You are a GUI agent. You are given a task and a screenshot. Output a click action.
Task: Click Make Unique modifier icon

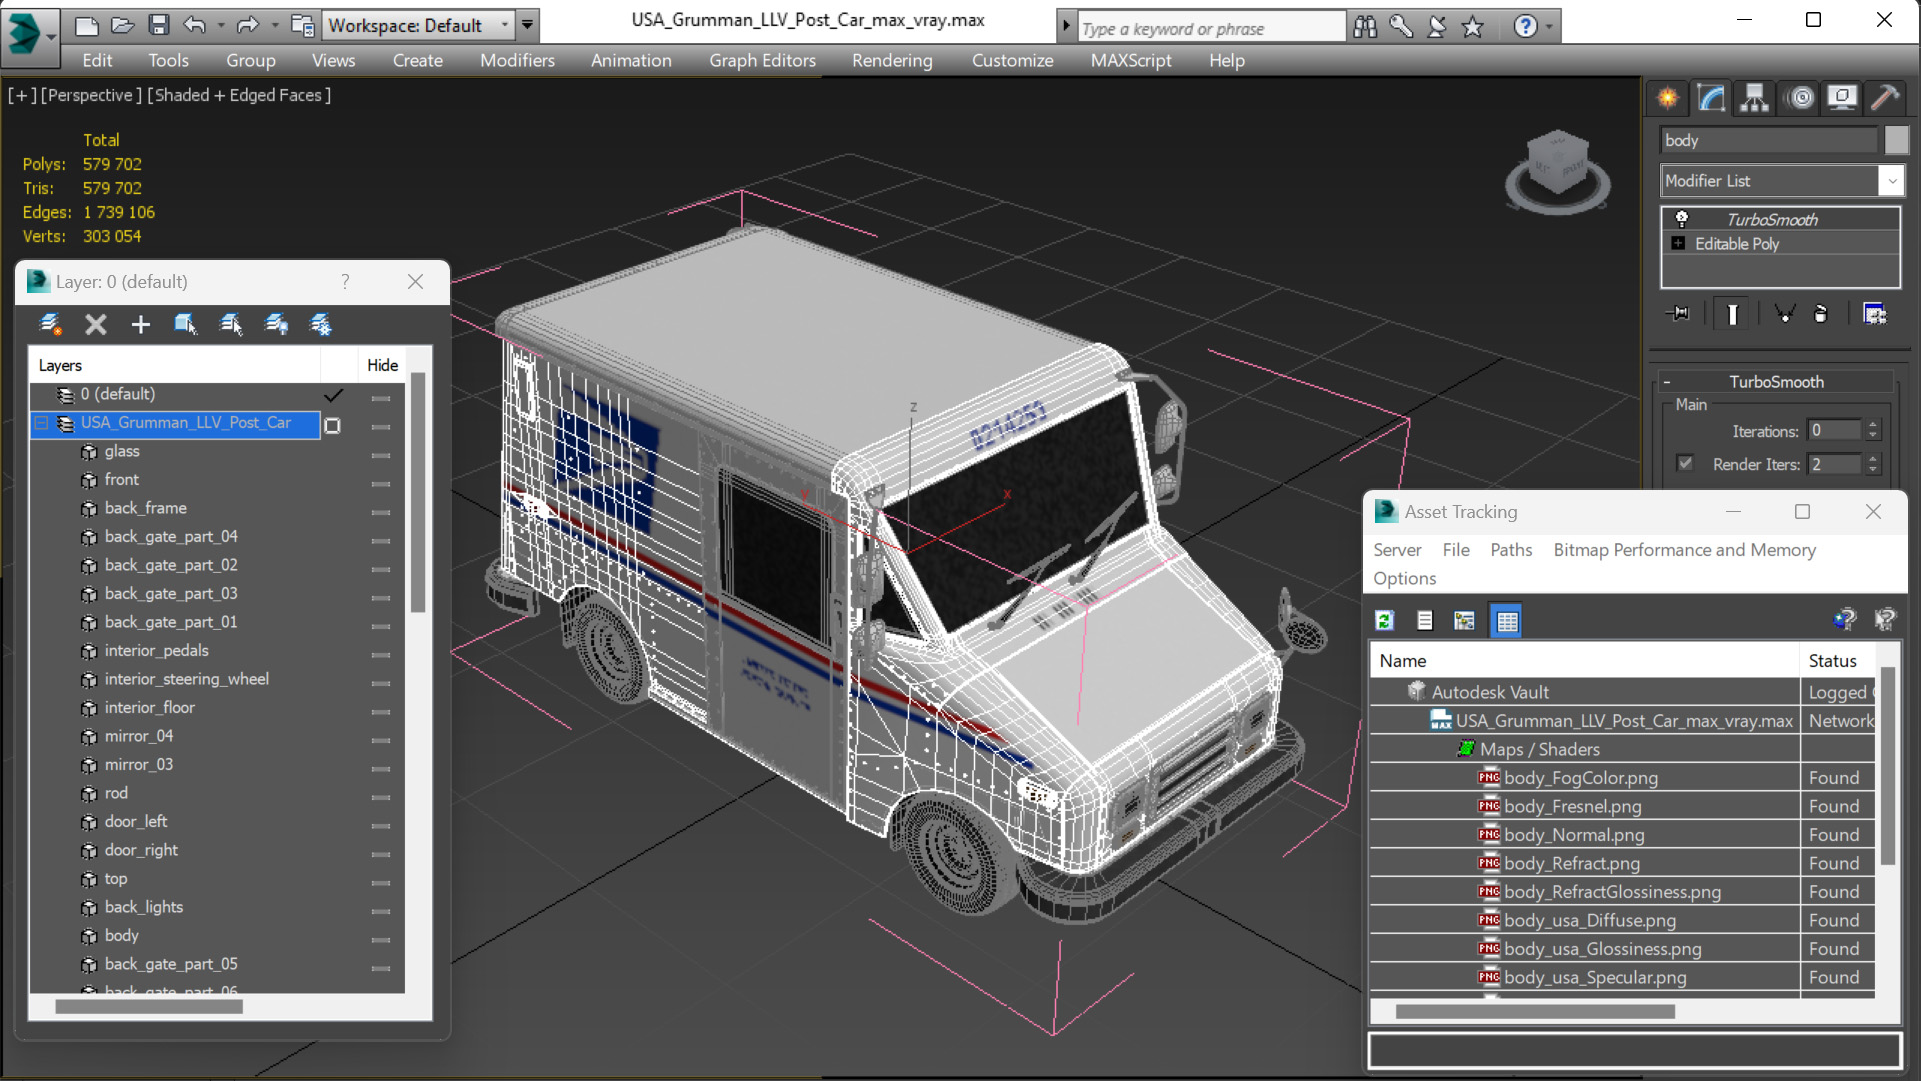point(1784,314)
